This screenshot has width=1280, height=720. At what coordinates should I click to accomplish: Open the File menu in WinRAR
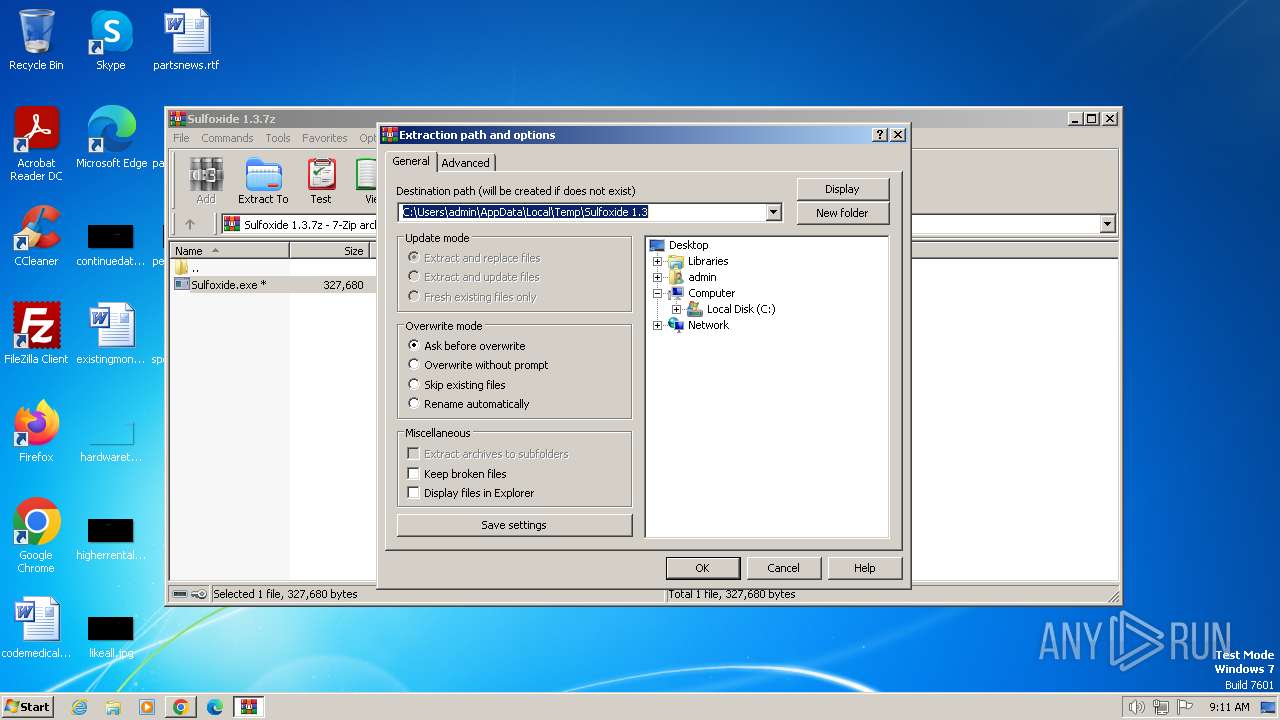coord(181,138)
